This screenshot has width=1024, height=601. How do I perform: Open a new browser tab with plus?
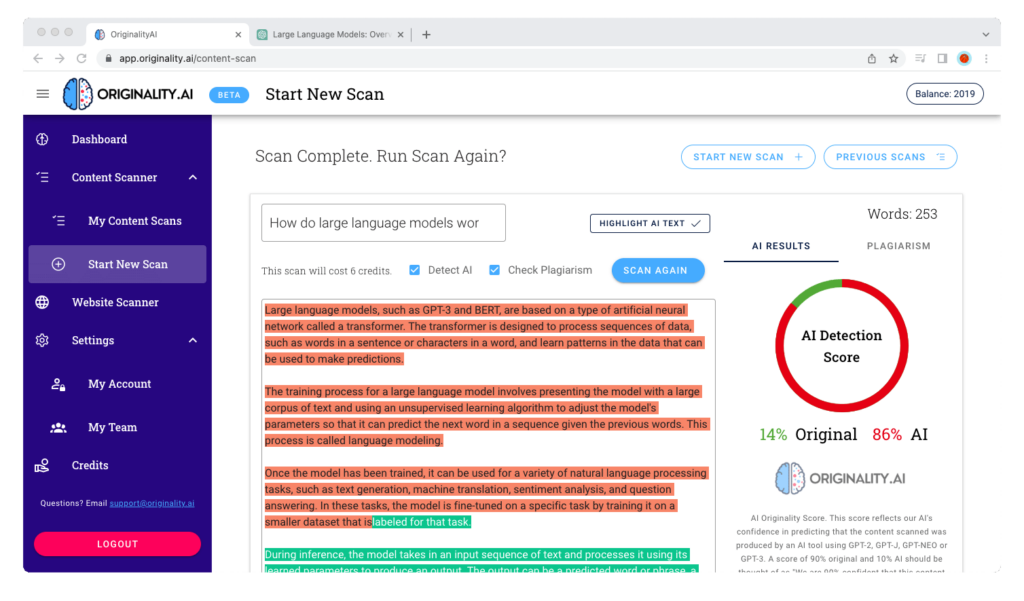coord(426,35)
